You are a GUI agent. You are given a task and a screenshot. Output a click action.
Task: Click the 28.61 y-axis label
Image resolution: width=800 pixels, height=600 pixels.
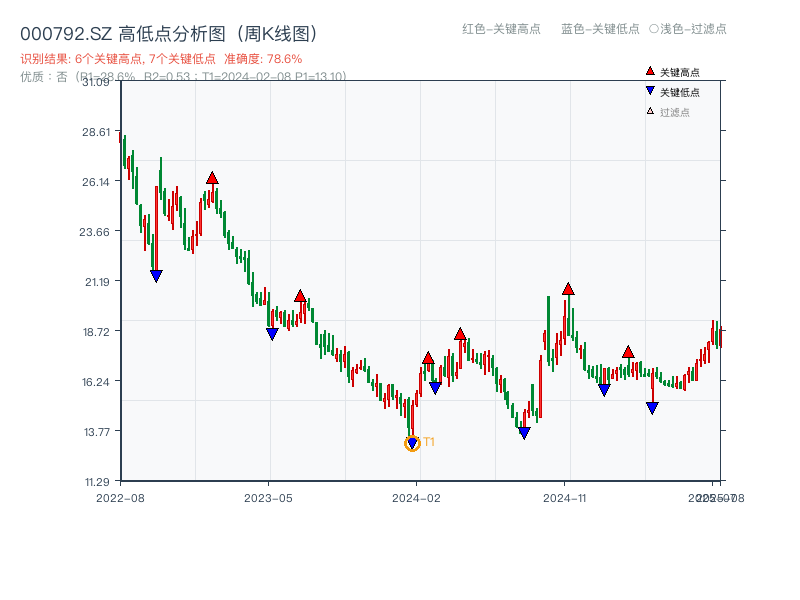click(96, 132)
